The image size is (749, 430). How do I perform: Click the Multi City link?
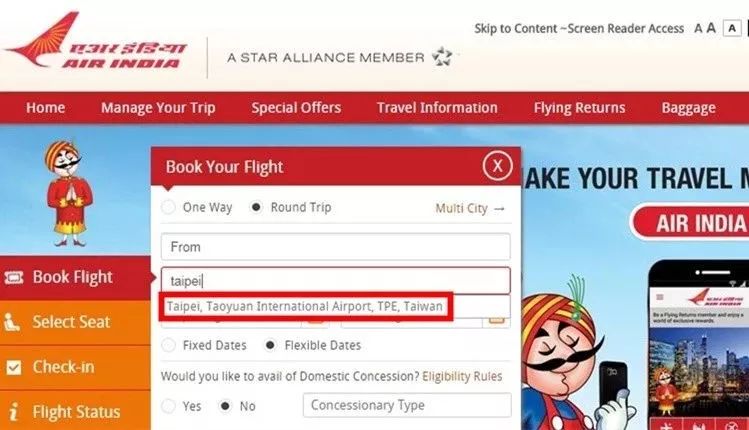point(470,208)
